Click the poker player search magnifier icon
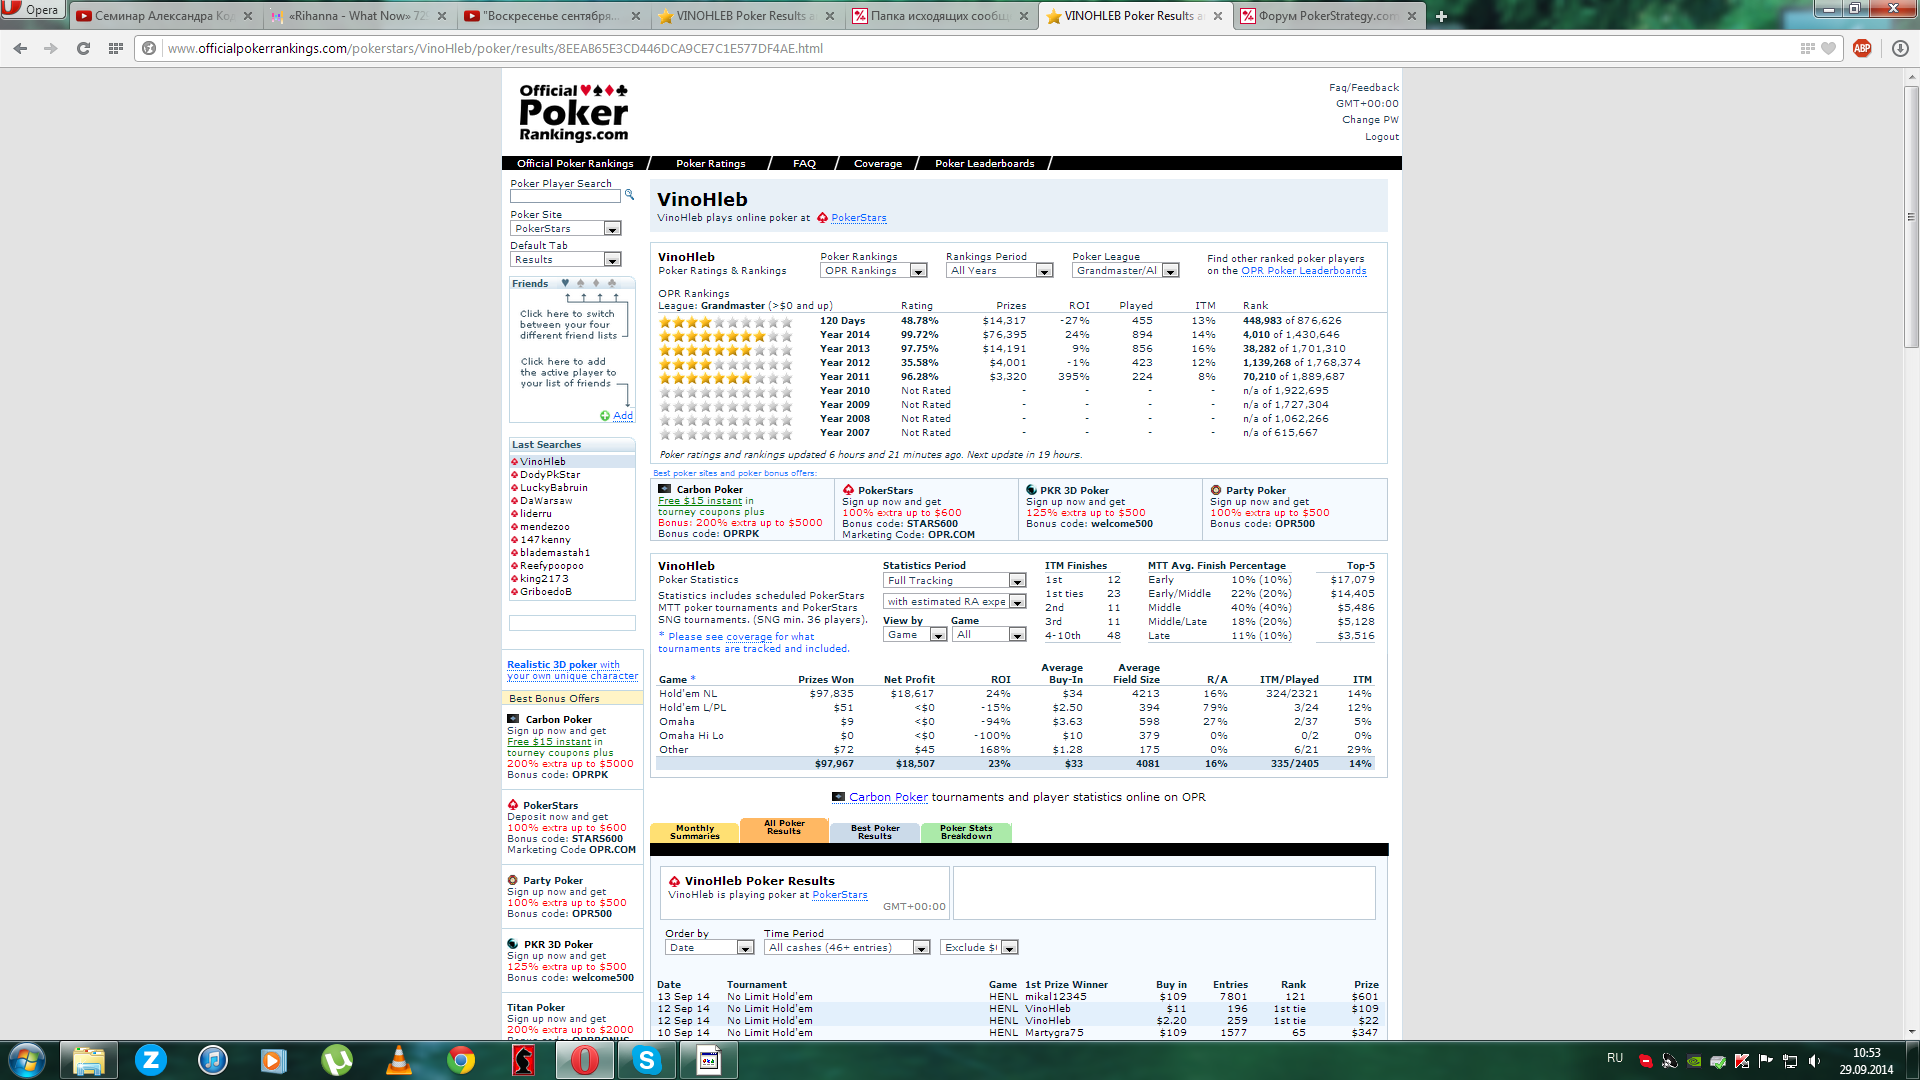 (x=629, y=195)
